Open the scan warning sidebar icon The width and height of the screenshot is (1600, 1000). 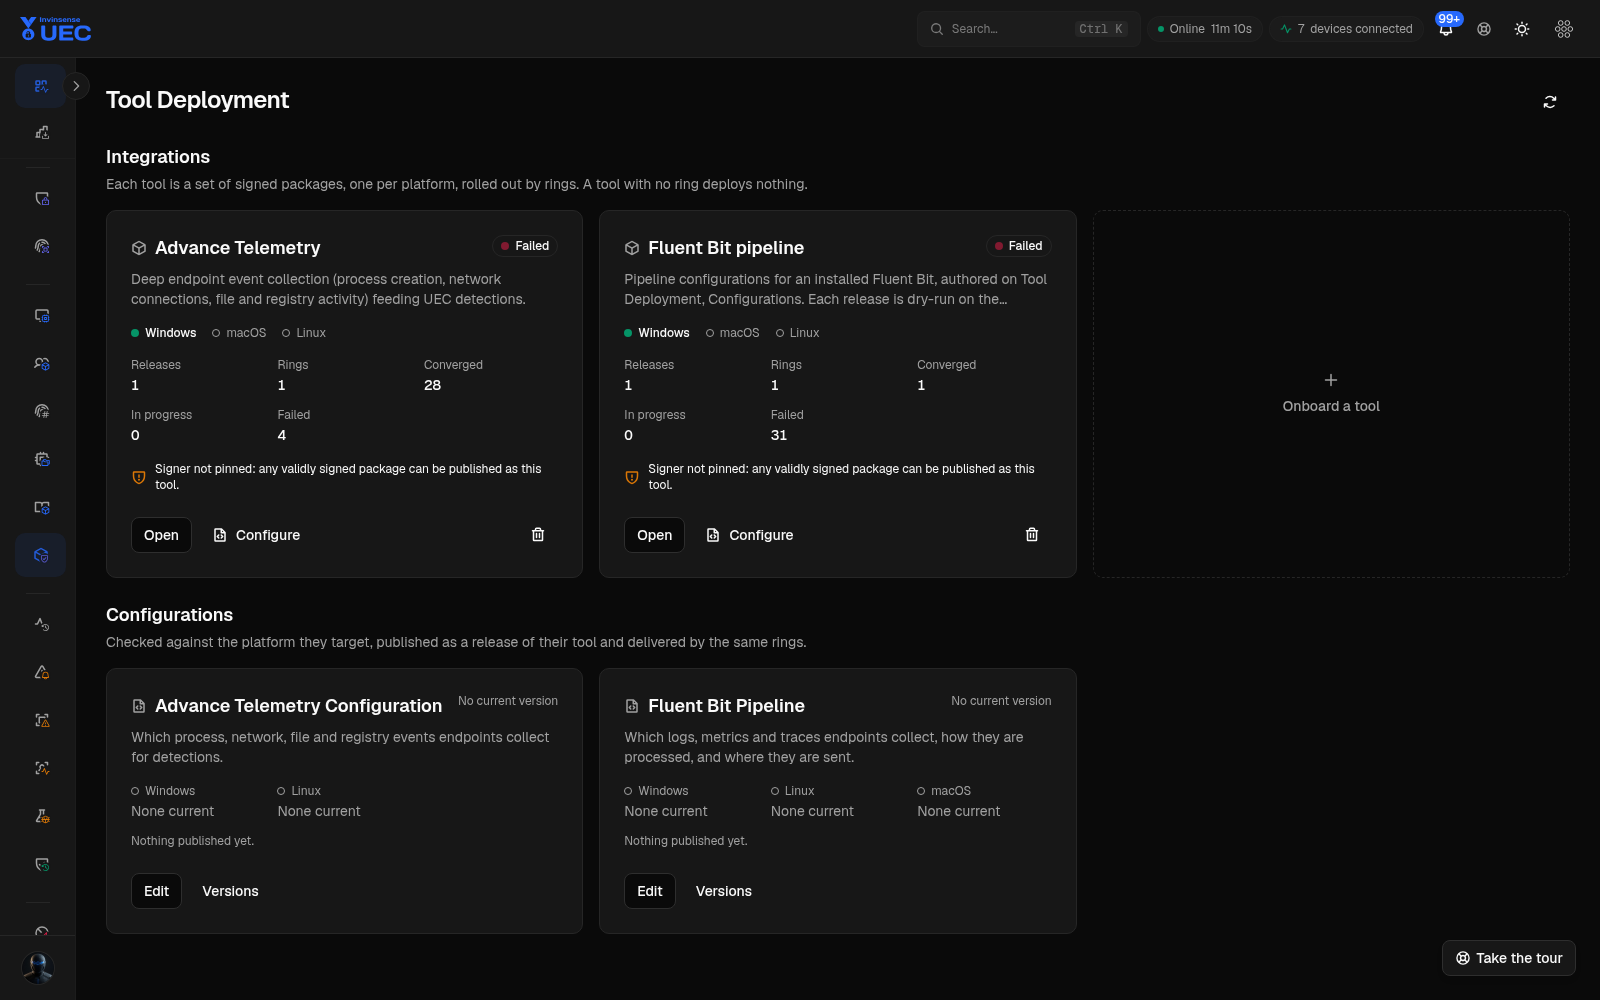42,720
